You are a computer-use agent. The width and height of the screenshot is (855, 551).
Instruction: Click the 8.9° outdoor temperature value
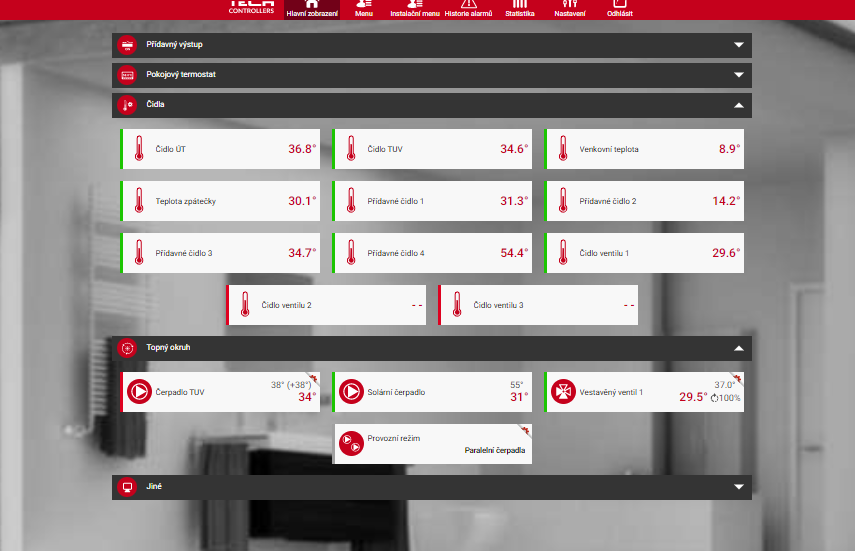730,149
